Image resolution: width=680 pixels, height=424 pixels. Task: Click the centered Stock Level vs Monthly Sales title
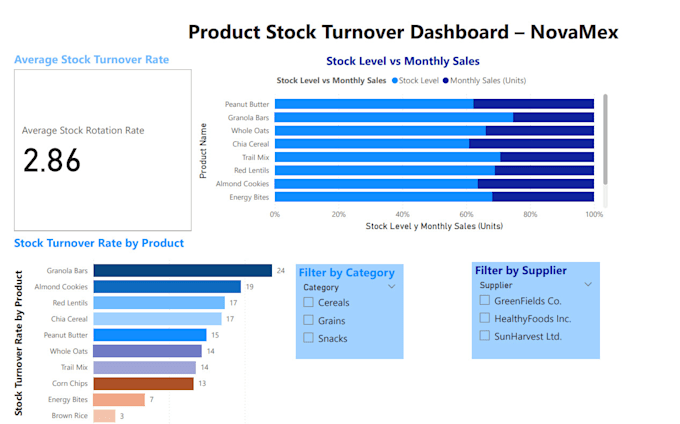click(x=403, y=61)
